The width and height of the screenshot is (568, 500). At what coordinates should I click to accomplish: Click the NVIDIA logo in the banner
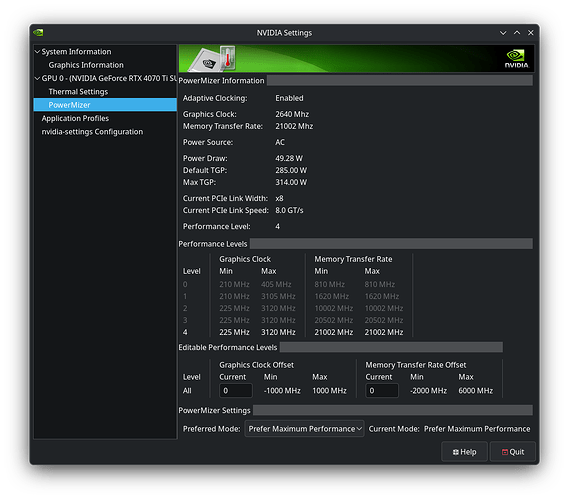[516, 59]
